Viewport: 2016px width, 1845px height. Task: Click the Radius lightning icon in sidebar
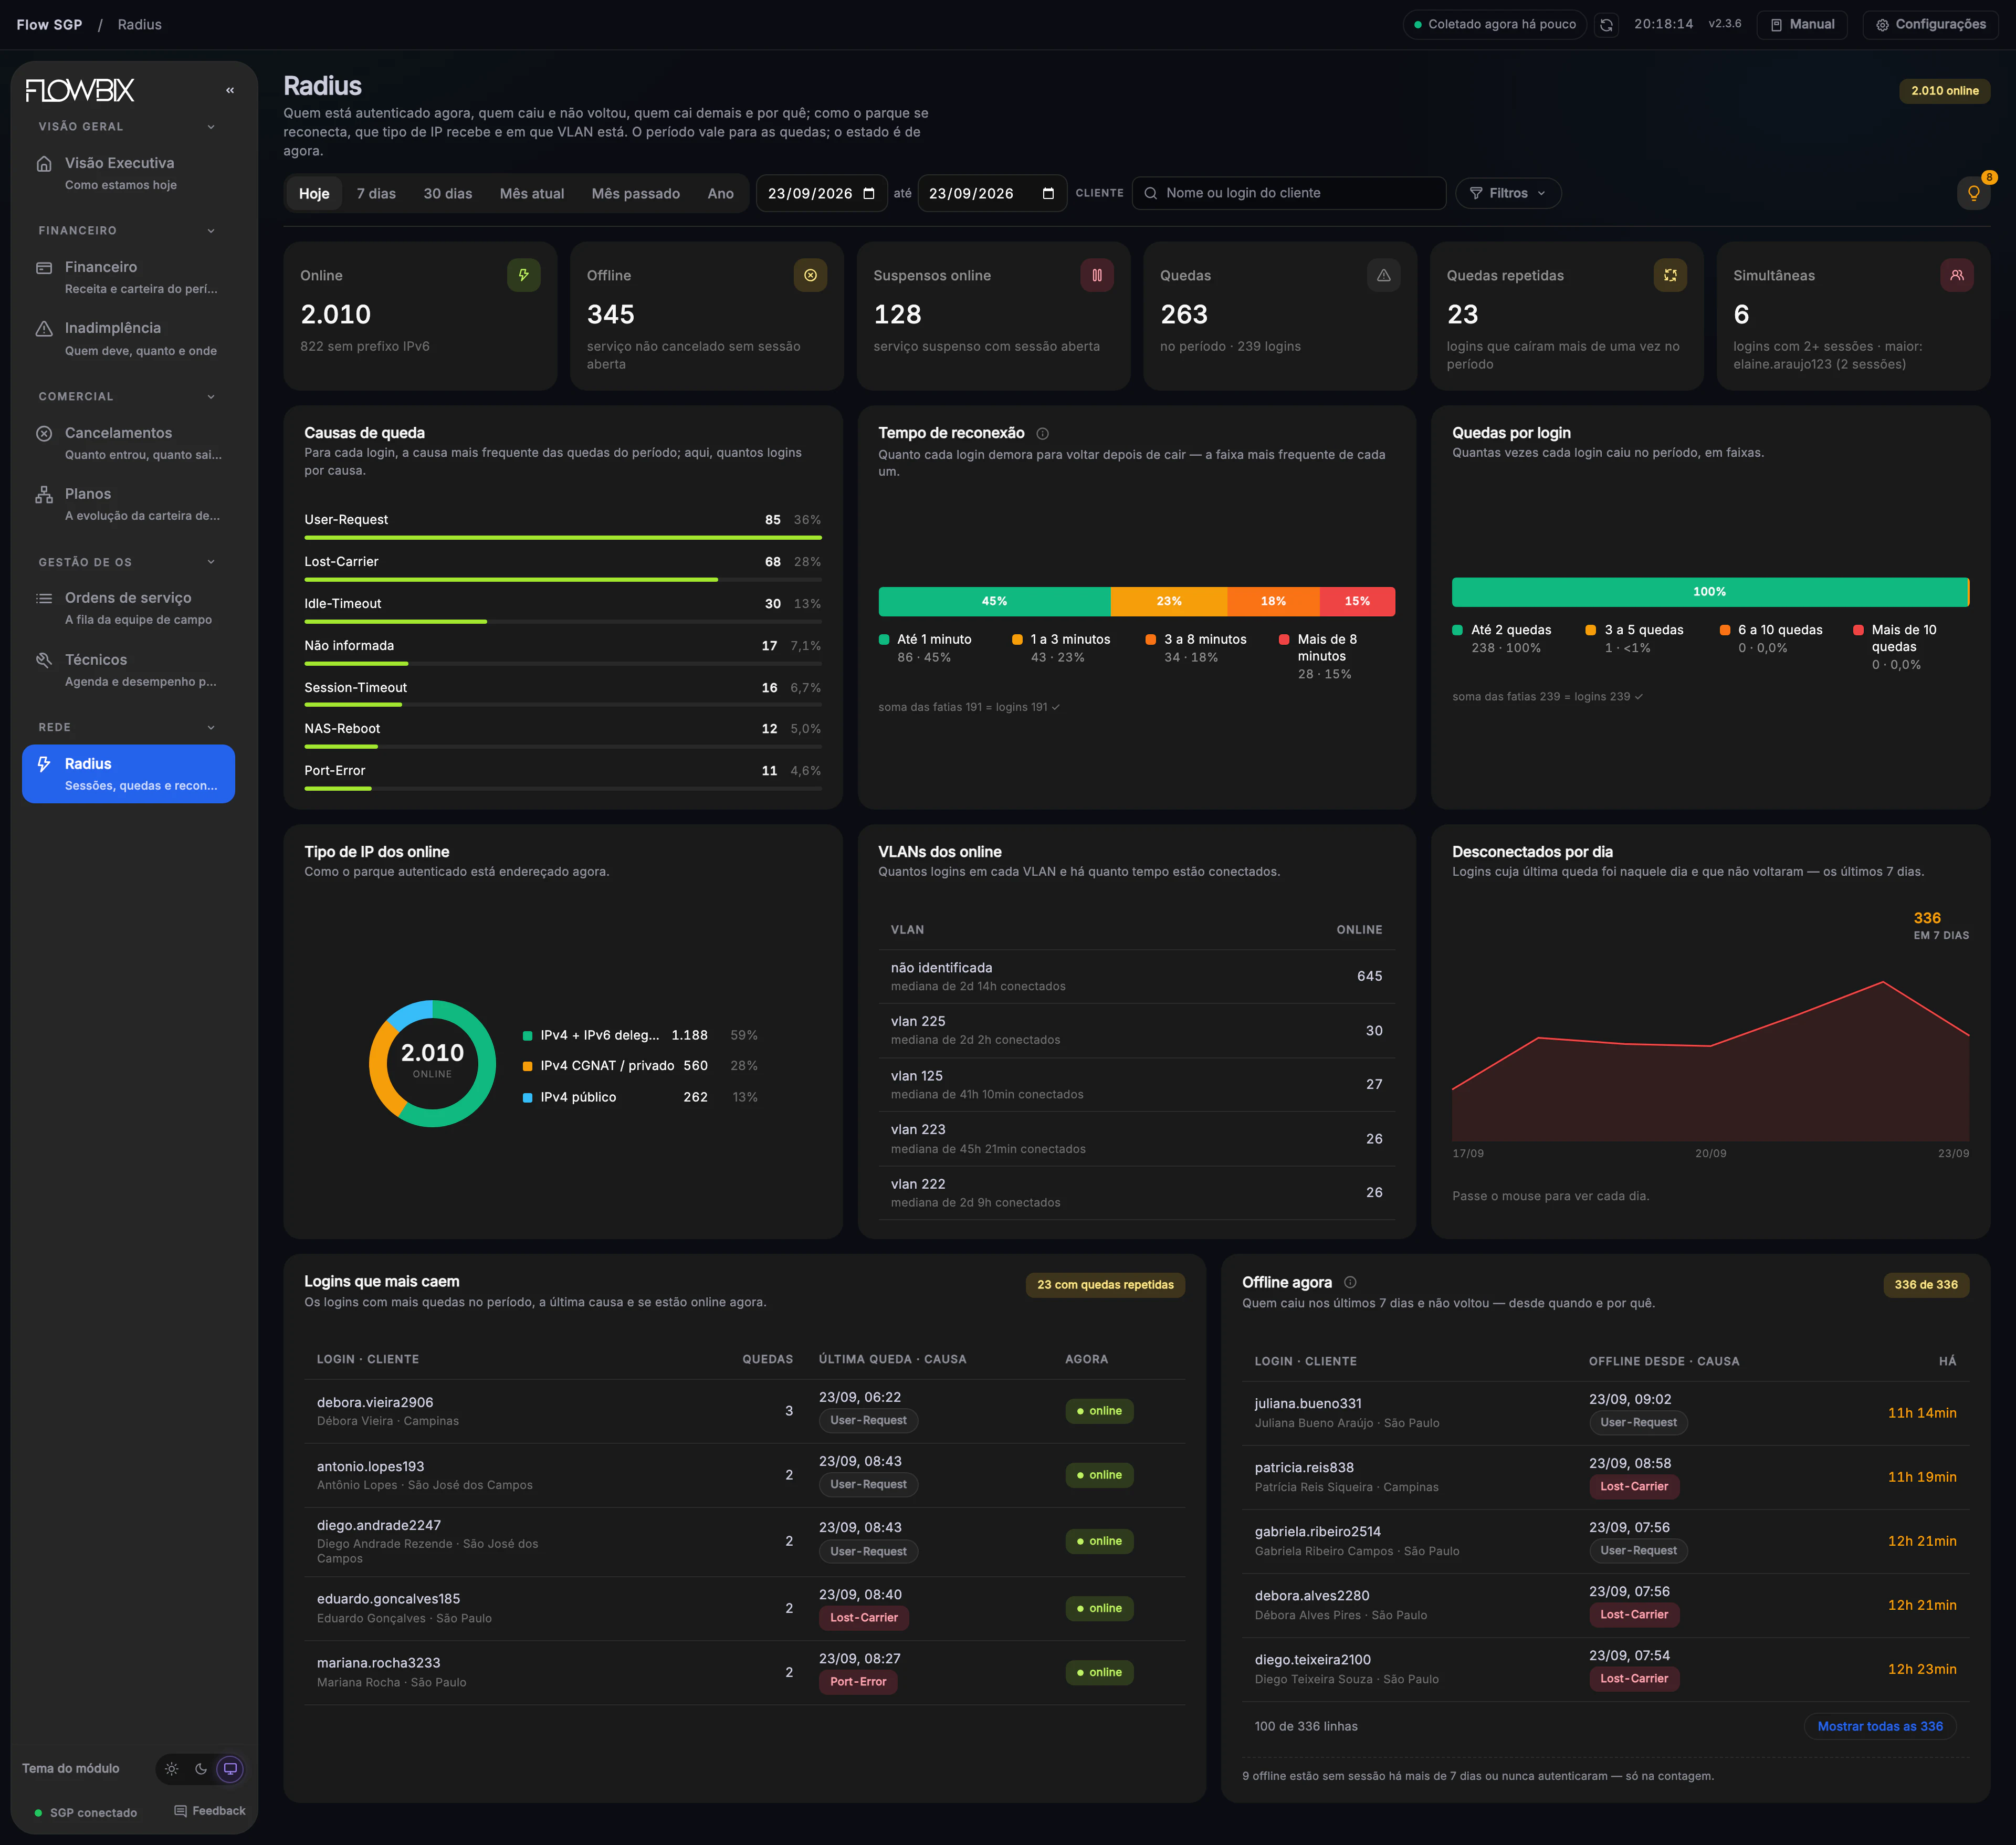pyautogui.click(x=44, y=764)
